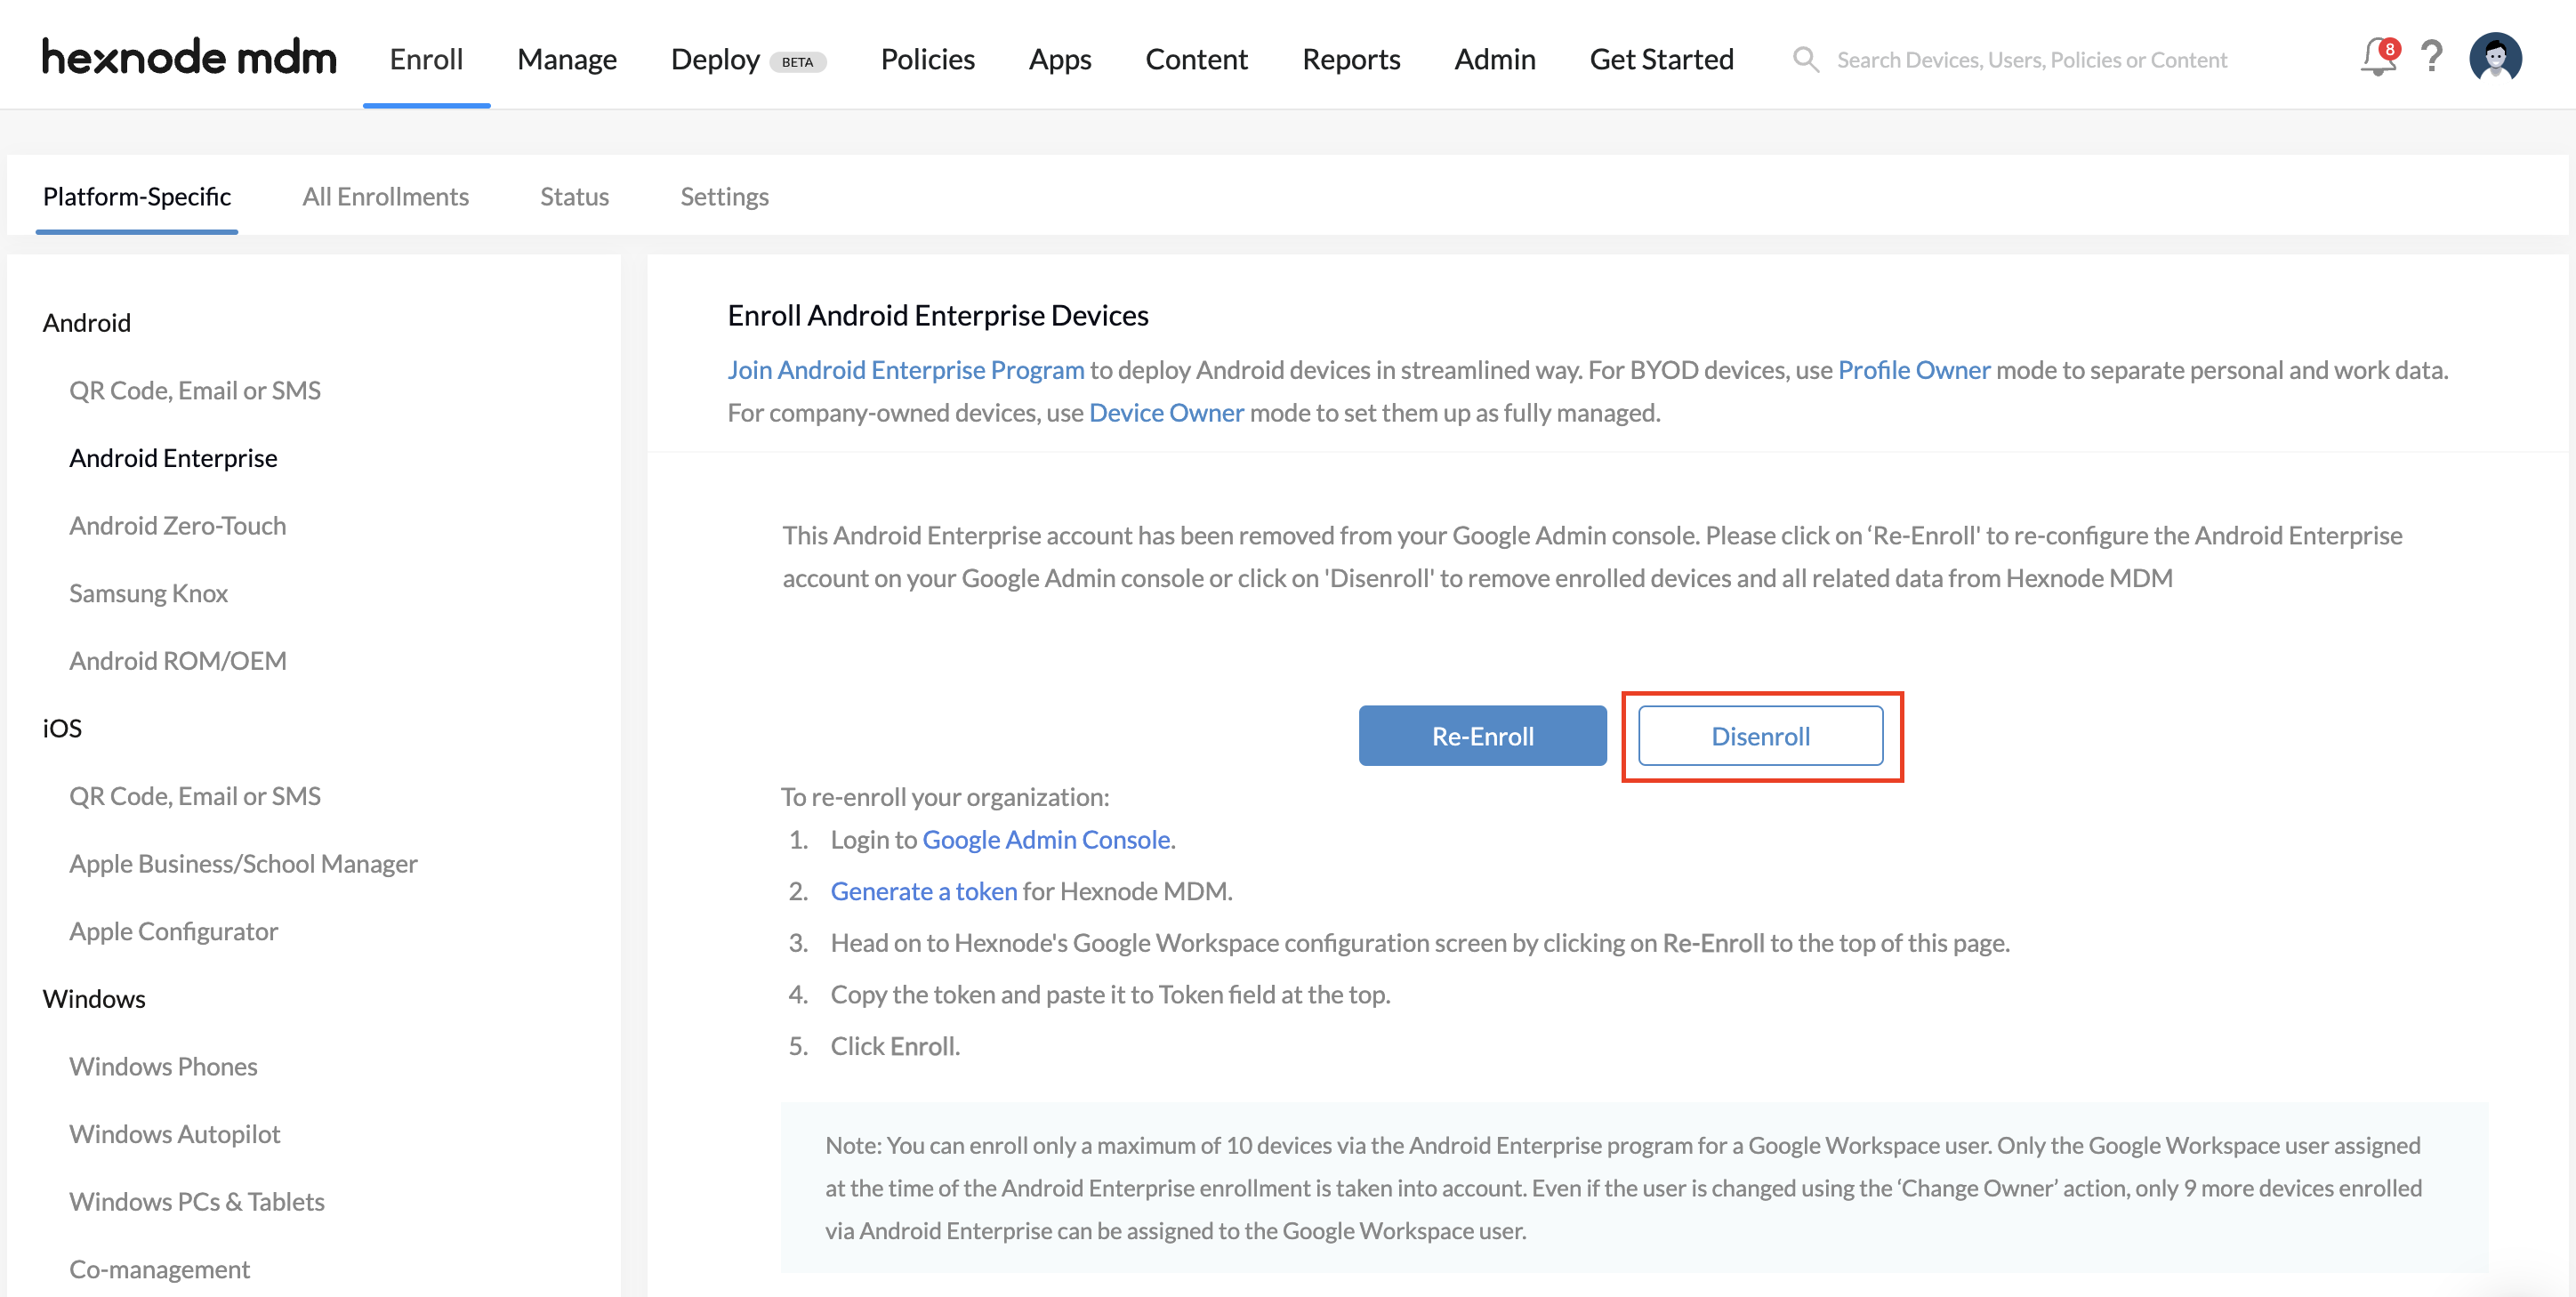Select Android Enterprise in sidebar
This screenshot has width=2576, height=1297.
click(x=173, y=458)
